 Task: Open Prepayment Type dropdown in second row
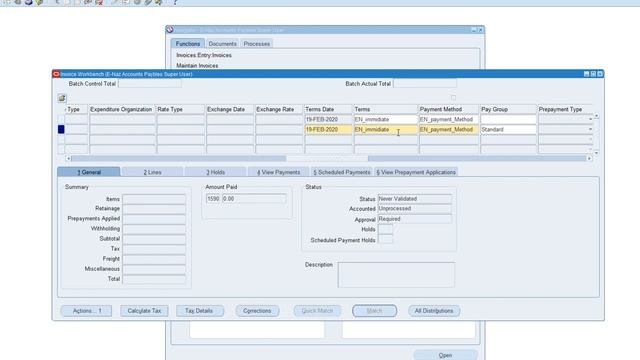pos(590,129)
